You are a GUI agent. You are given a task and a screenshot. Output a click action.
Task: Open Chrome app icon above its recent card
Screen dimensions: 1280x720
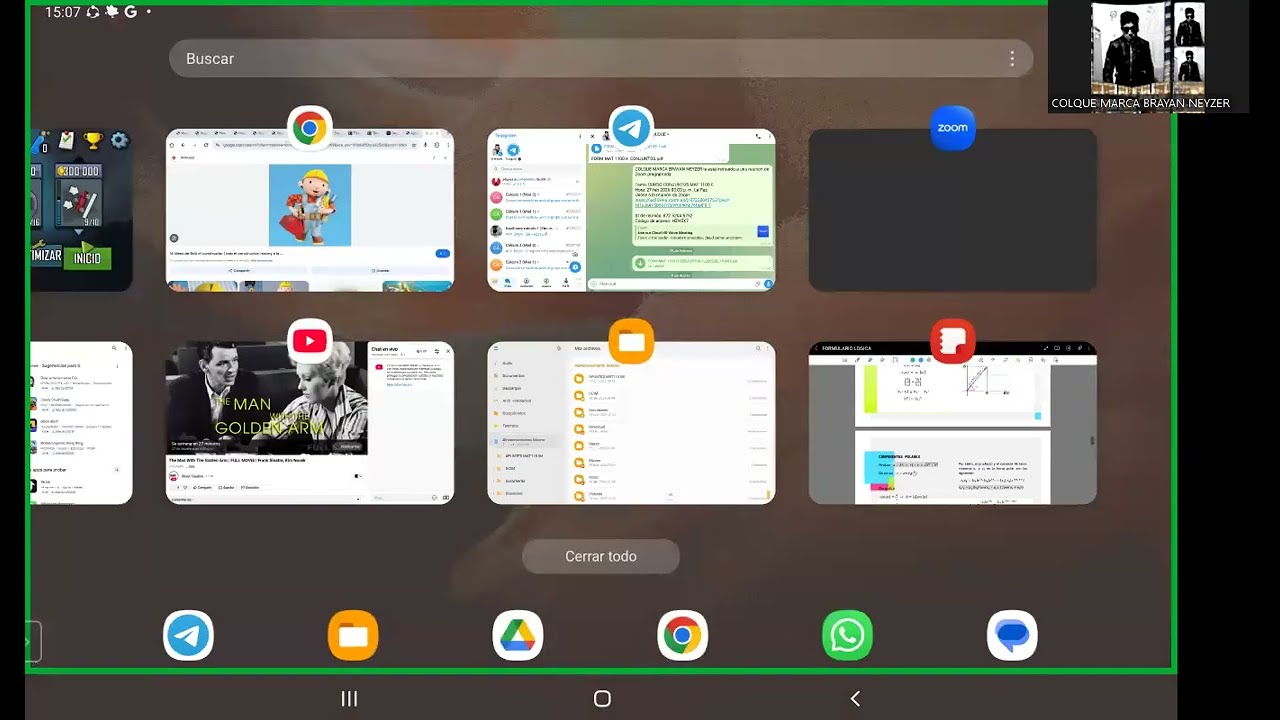(x=310, y=128)
